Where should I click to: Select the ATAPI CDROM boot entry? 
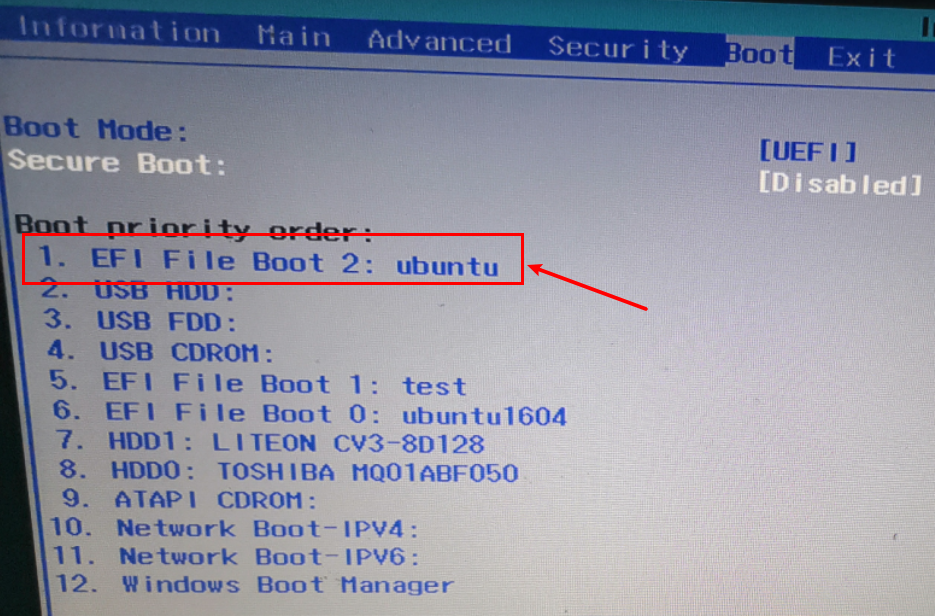pyautogui.click(x=190, y=499)
